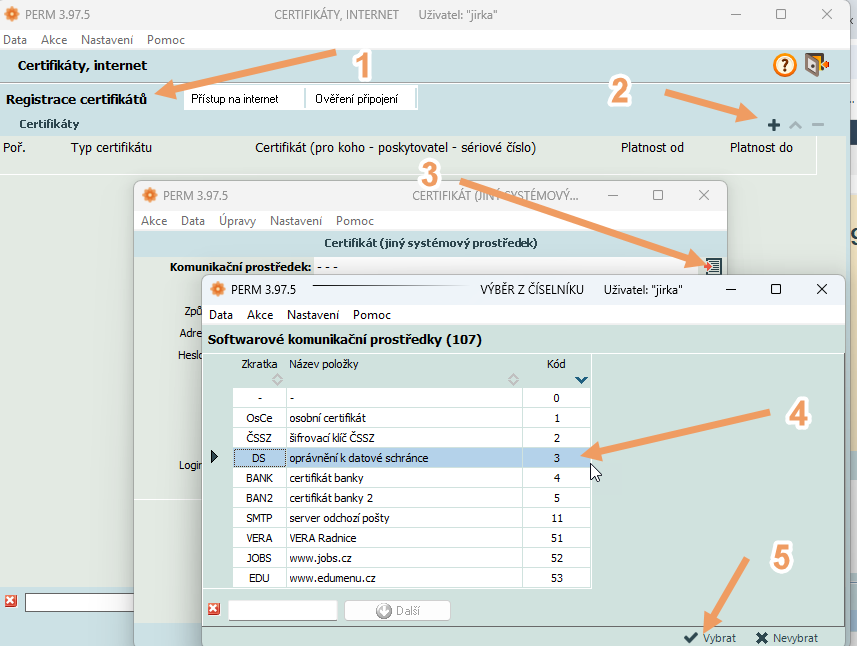Select the 'certifikát banky' row with code 4
857x646 pixels.
(x=412, y=478)
